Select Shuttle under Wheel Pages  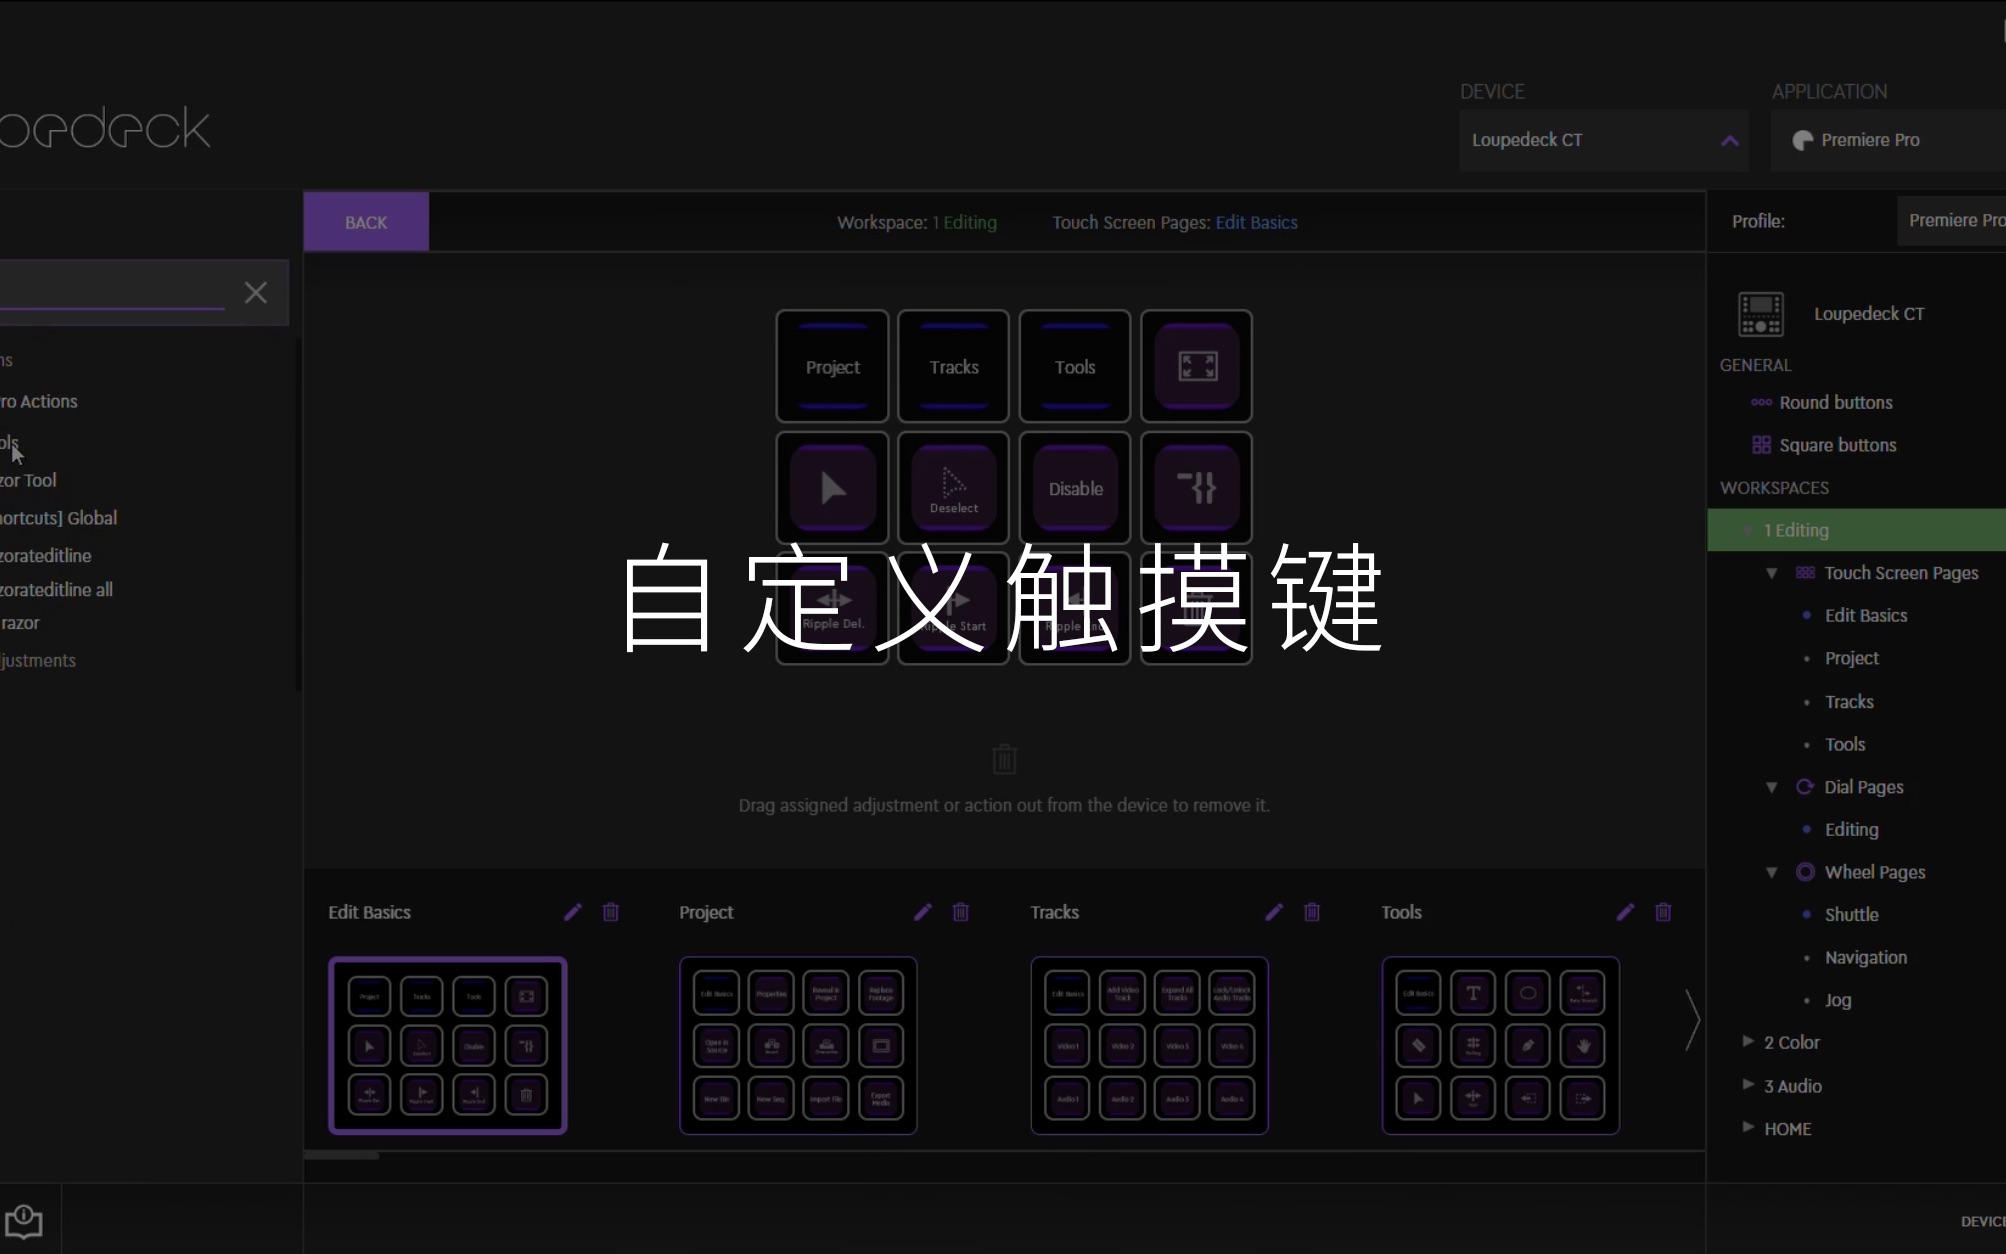tap(1852, 914)
